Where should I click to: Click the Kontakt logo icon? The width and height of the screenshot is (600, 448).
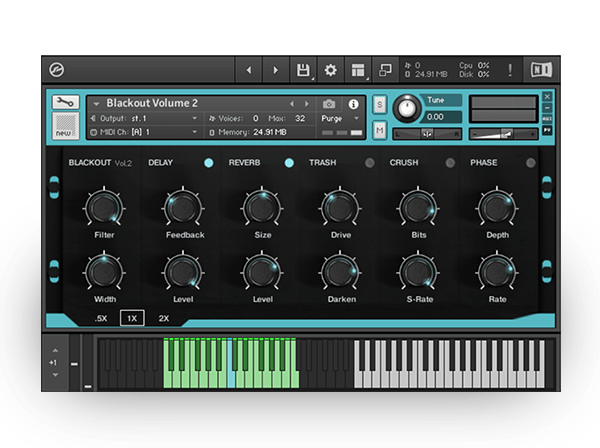coord(57,70)
